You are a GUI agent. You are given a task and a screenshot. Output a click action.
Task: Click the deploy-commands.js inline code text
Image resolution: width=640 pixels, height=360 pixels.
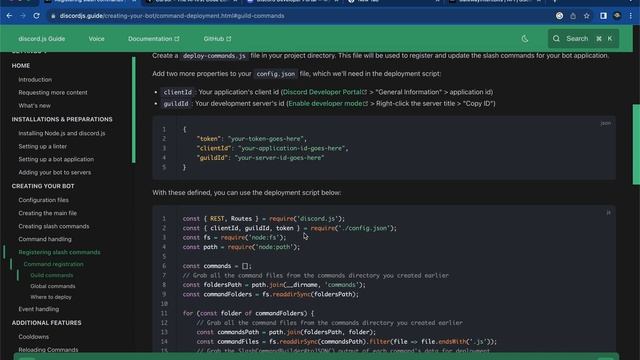[214, 56]
